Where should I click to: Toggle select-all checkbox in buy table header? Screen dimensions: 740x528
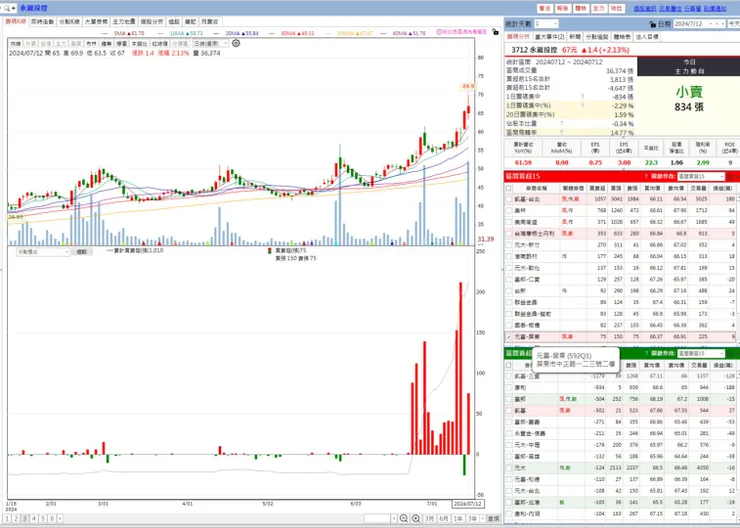point(509,188)
